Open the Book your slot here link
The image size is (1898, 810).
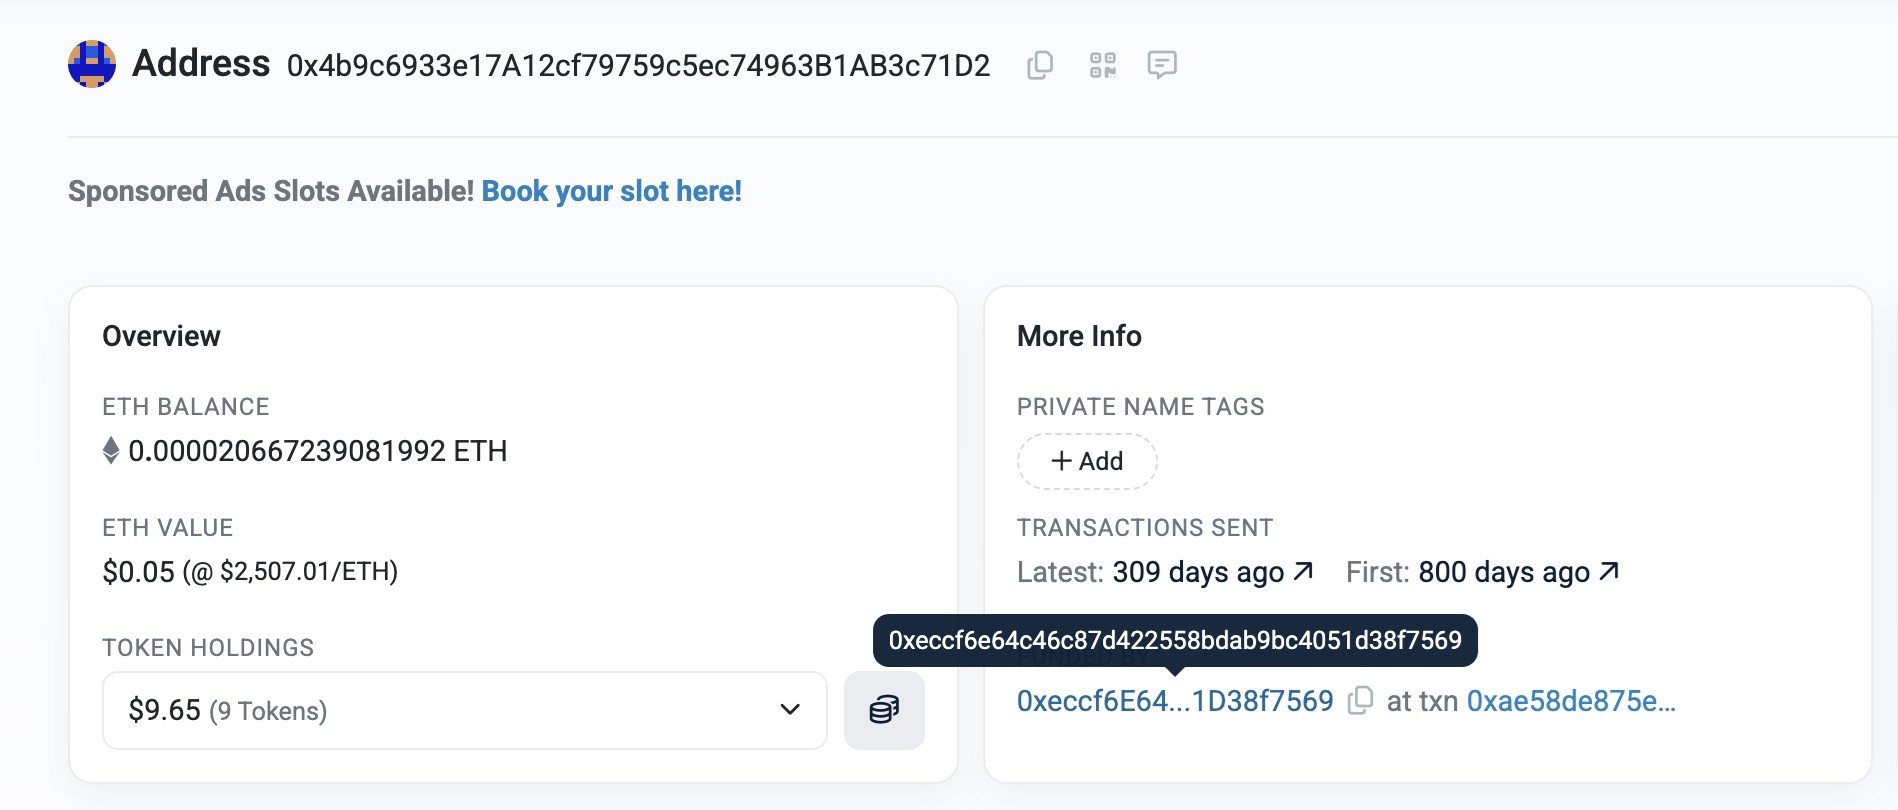click(611, 191)
